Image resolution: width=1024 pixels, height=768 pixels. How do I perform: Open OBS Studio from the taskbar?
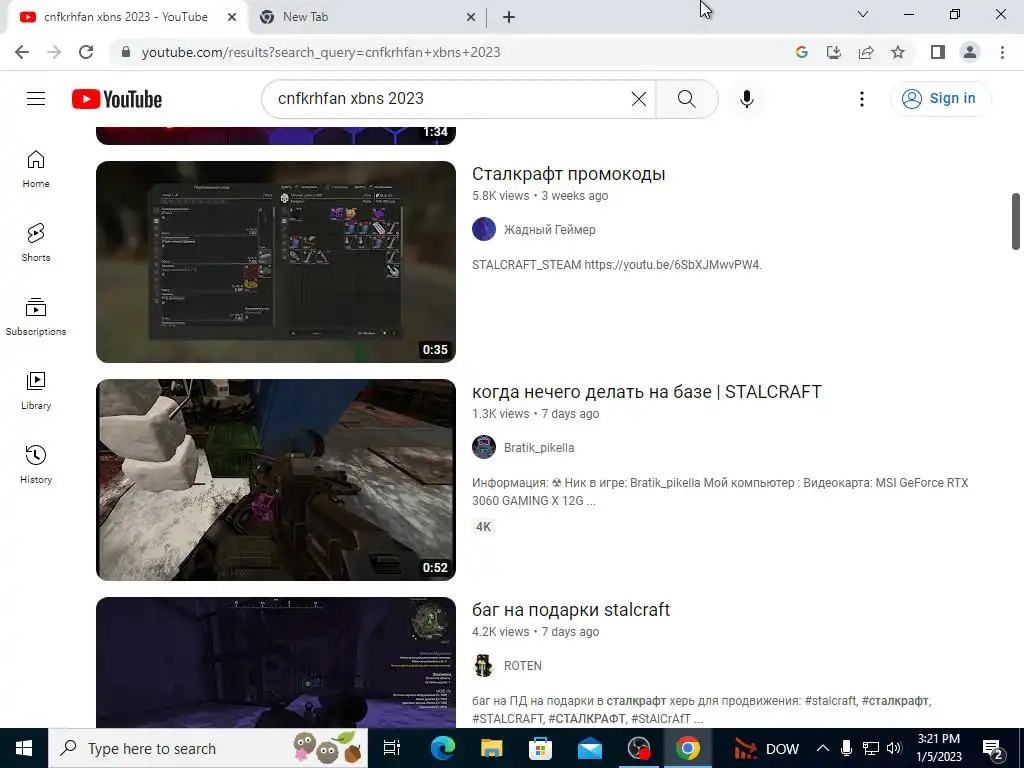click(x=639, y=748)
